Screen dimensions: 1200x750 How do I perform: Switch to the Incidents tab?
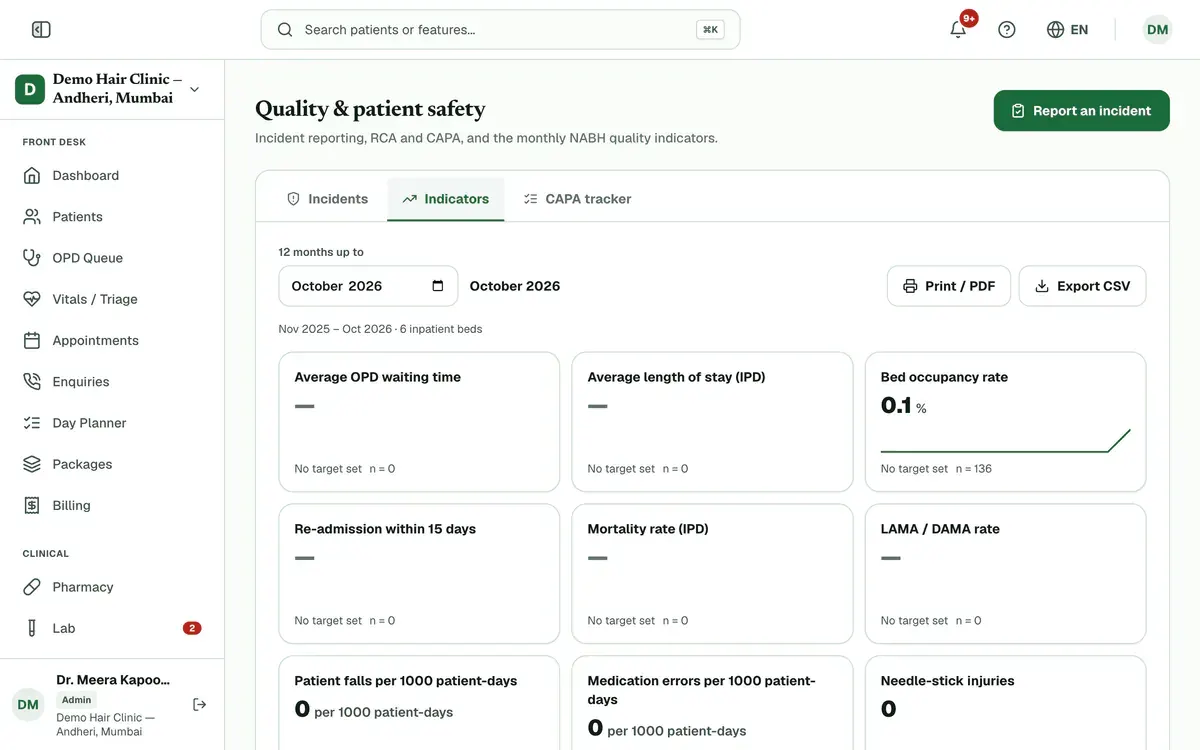(x=327, y=199)
